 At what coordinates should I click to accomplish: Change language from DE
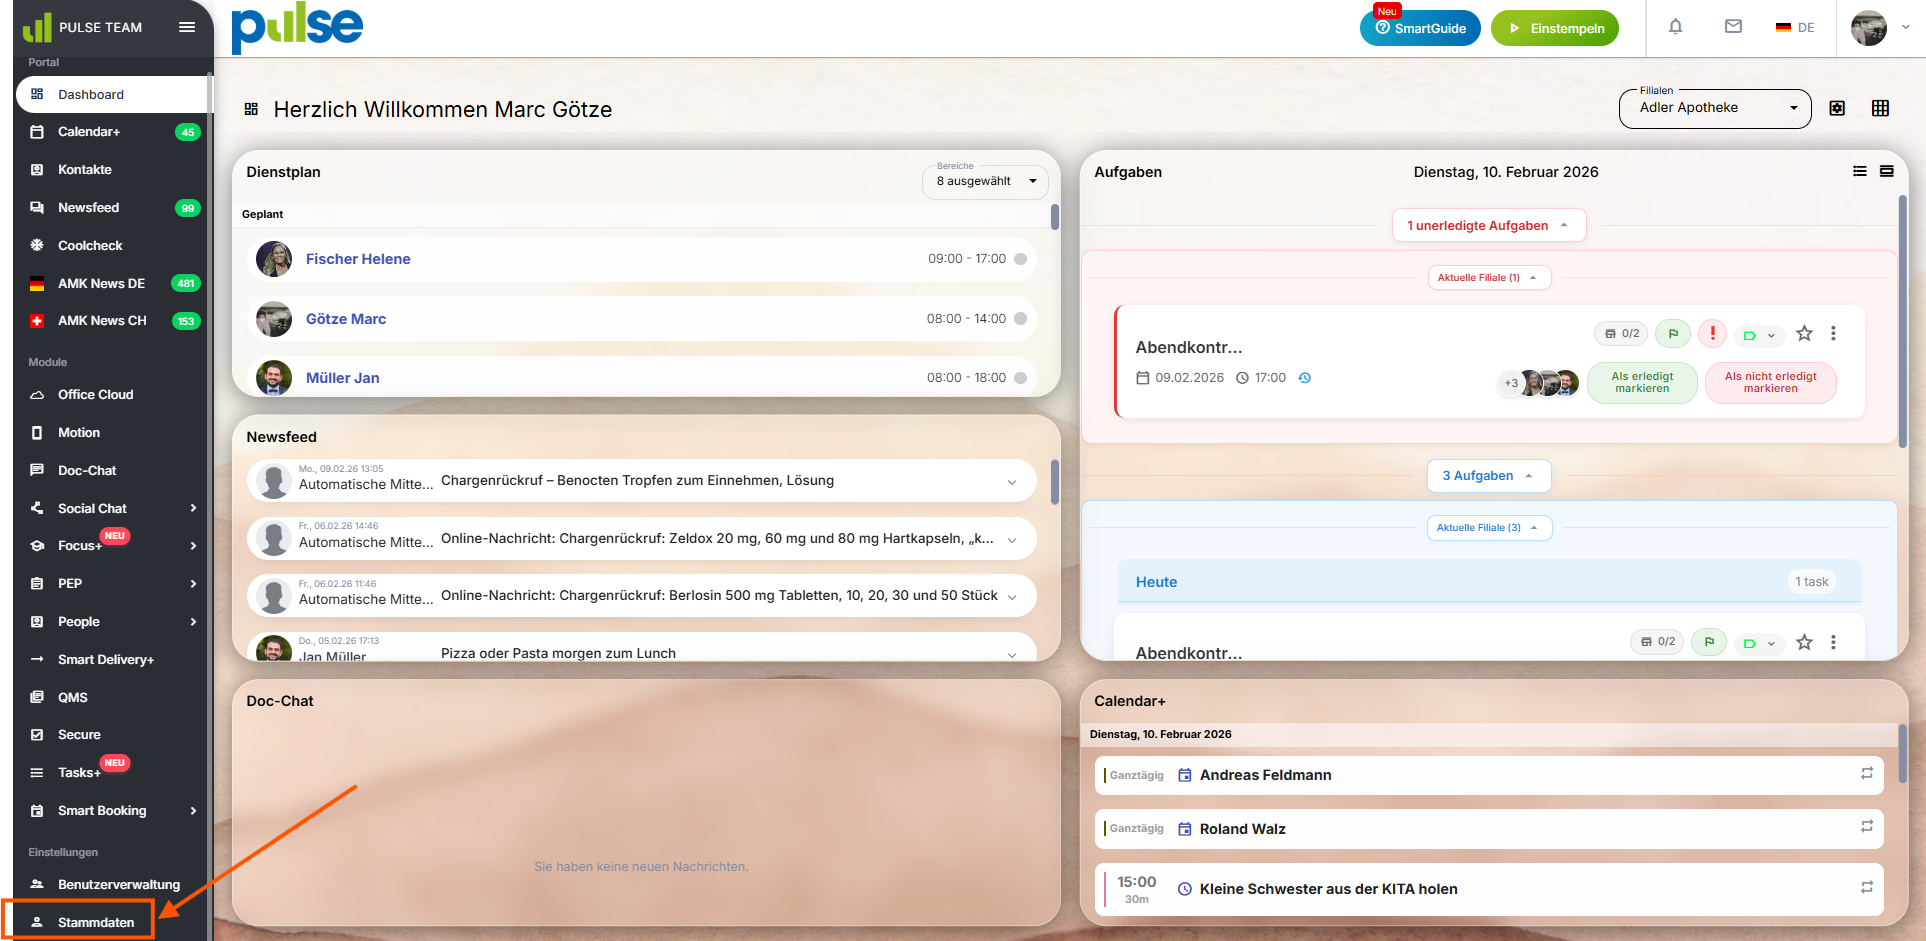point(1795,28)
